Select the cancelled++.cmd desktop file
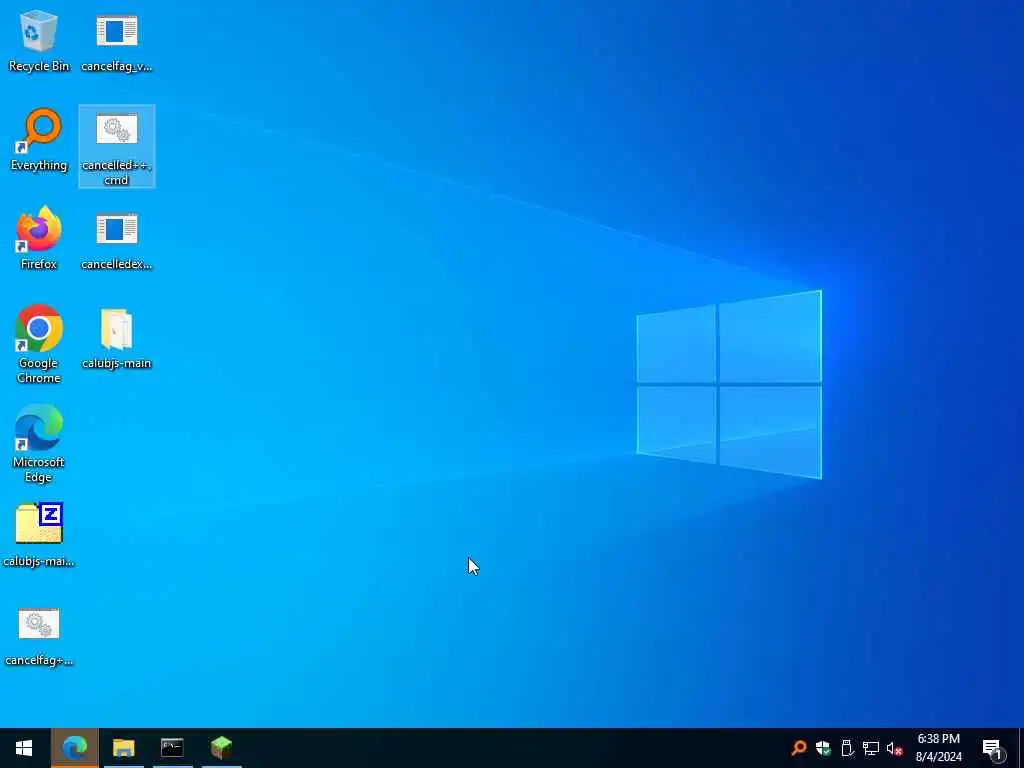Viewport: 1024px width, 768px height. [116, 146]
